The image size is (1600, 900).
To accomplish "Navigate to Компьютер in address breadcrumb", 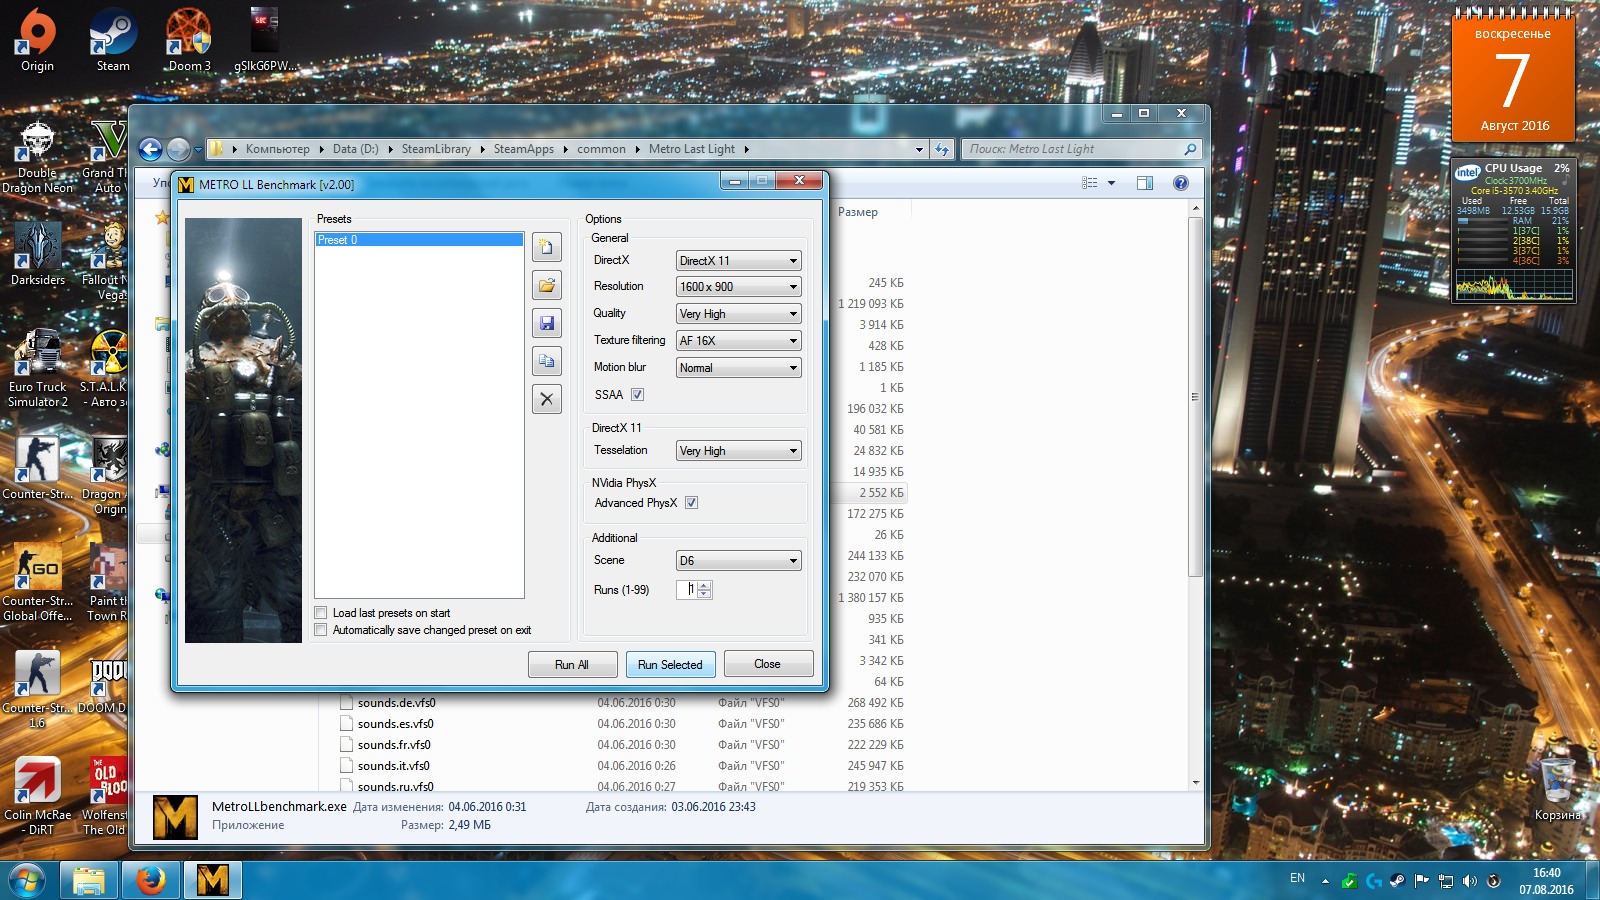I will click(x=277, y=149).
